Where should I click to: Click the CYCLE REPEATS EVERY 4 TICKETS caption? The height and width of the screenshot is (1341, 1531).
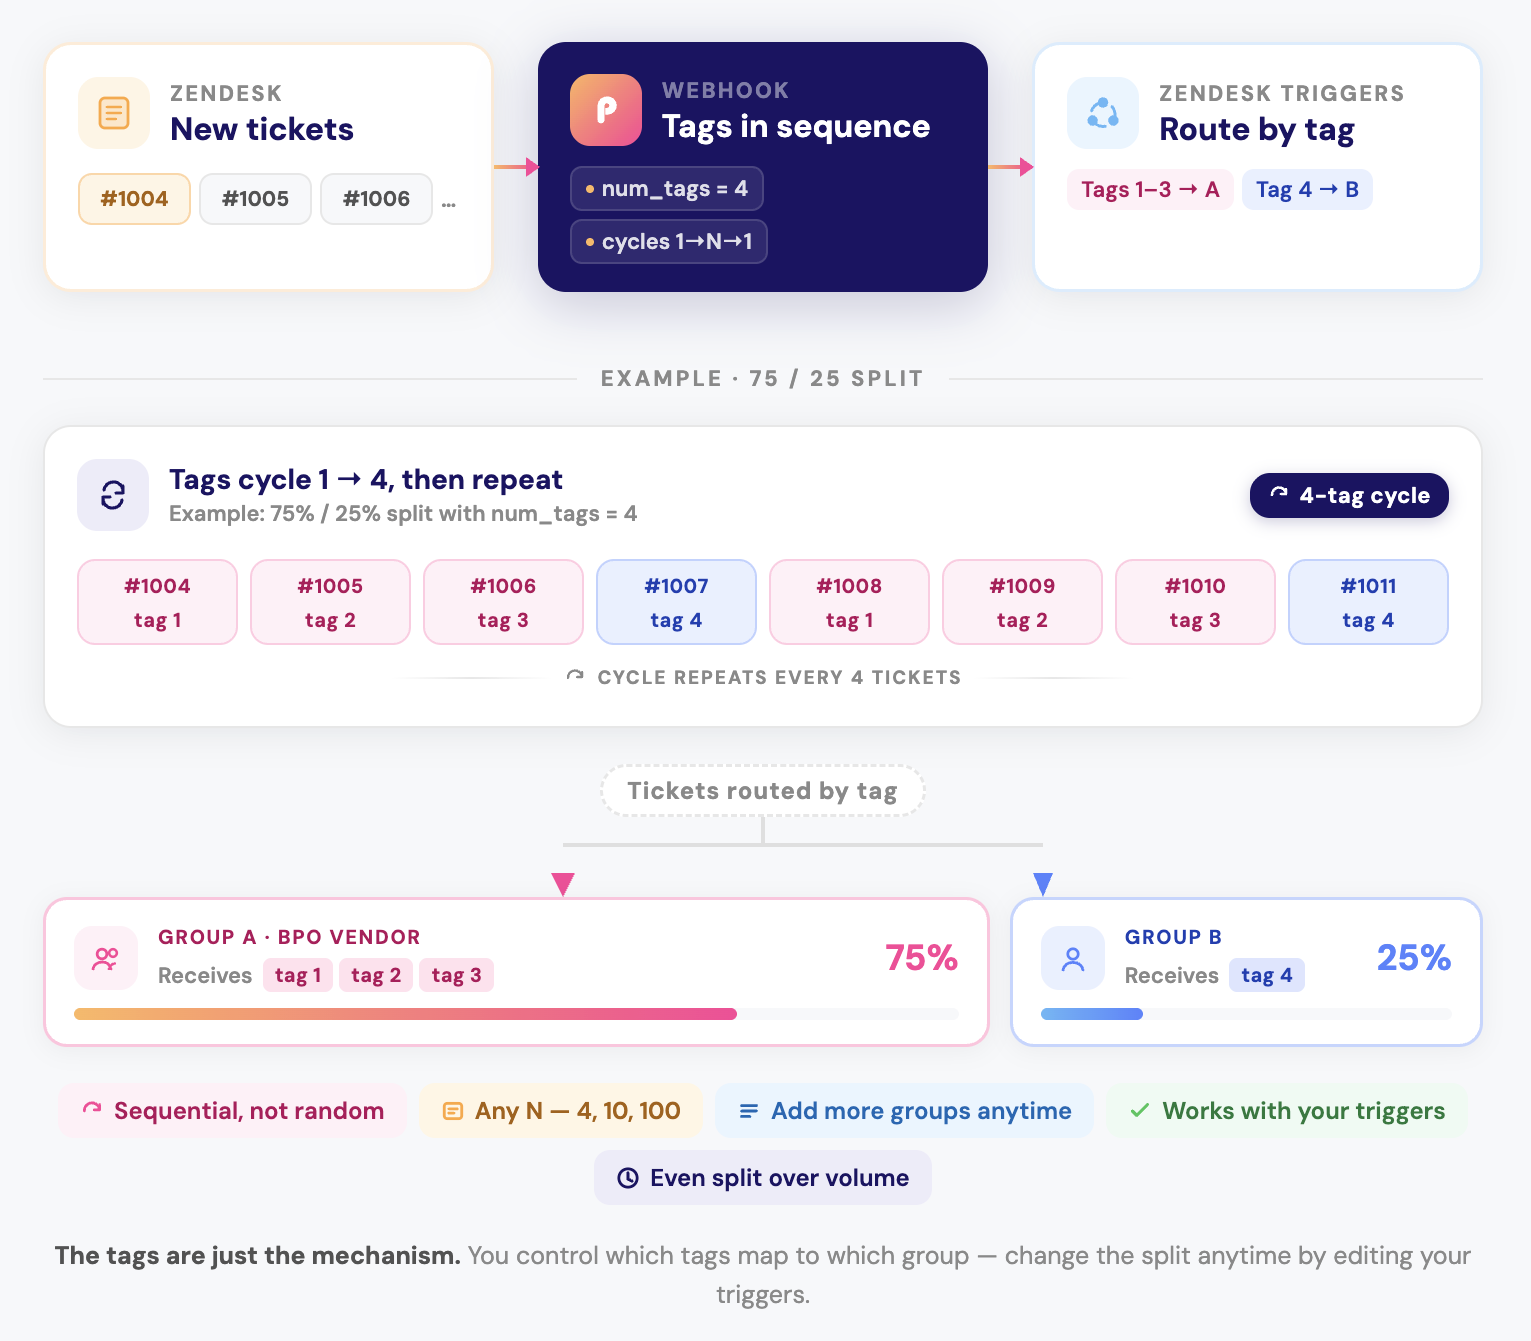(779, 677)
